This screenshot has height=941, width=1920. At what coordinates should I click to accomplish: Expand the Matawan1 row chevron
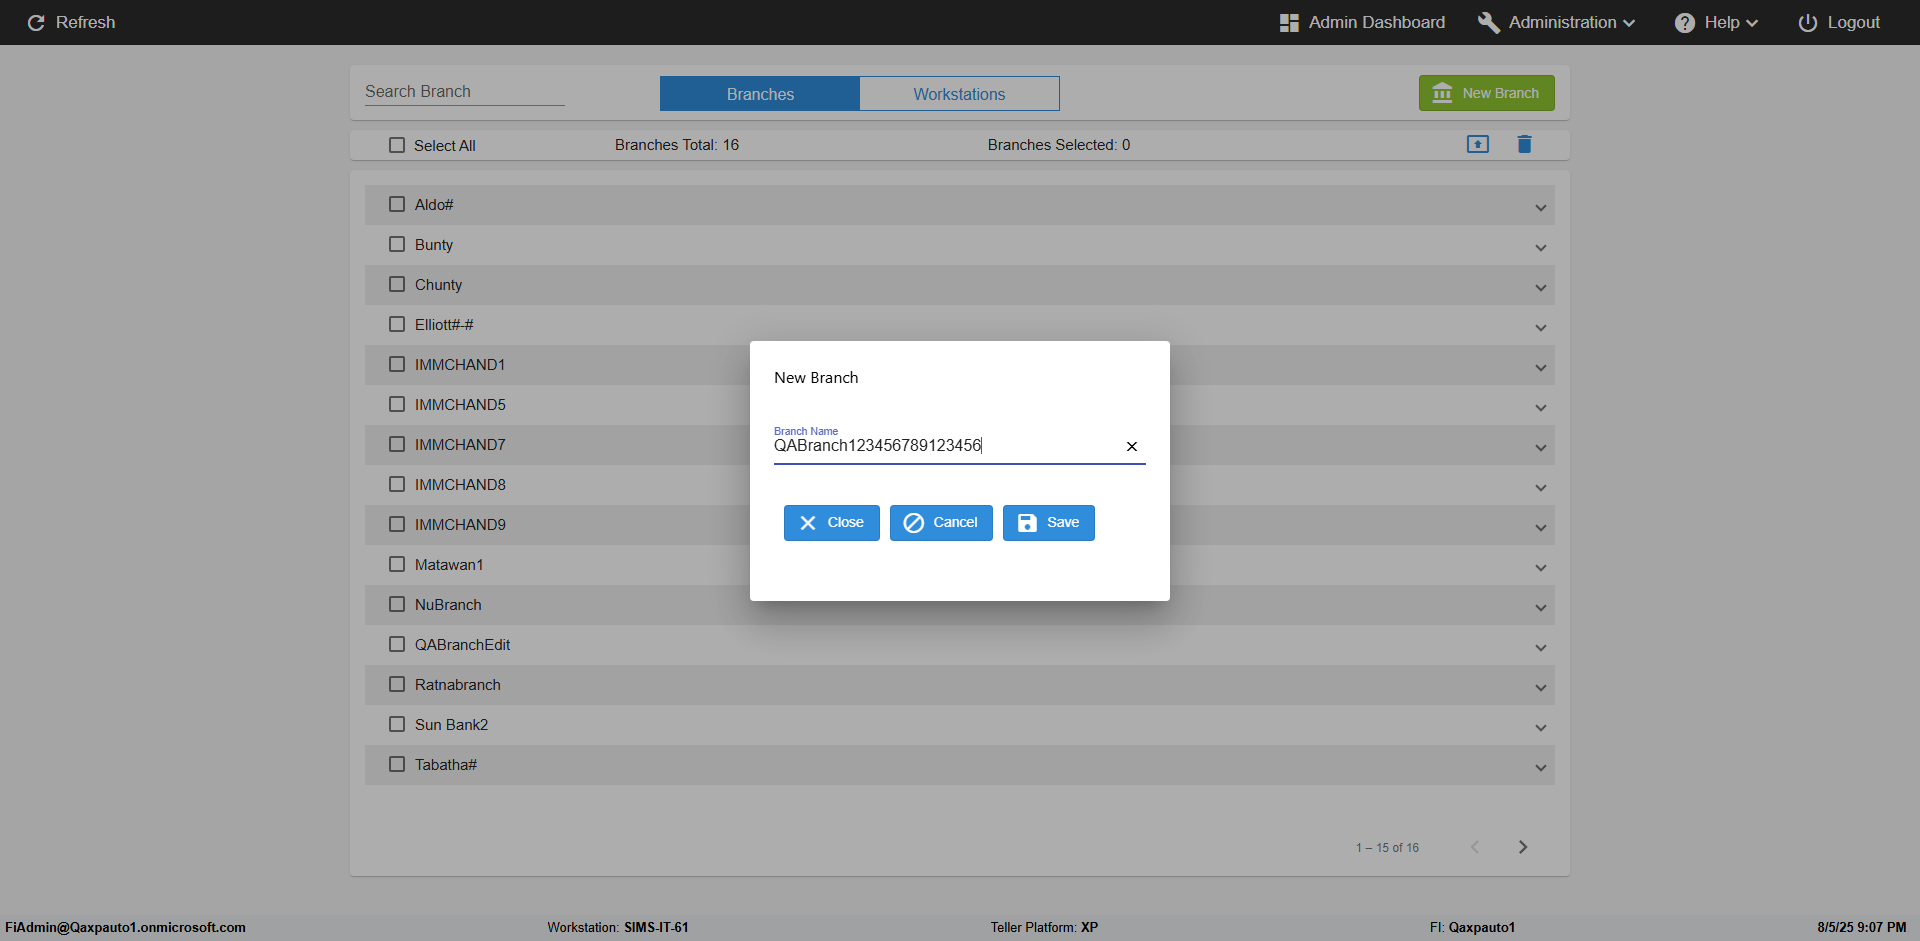(x=1541, y=568)
